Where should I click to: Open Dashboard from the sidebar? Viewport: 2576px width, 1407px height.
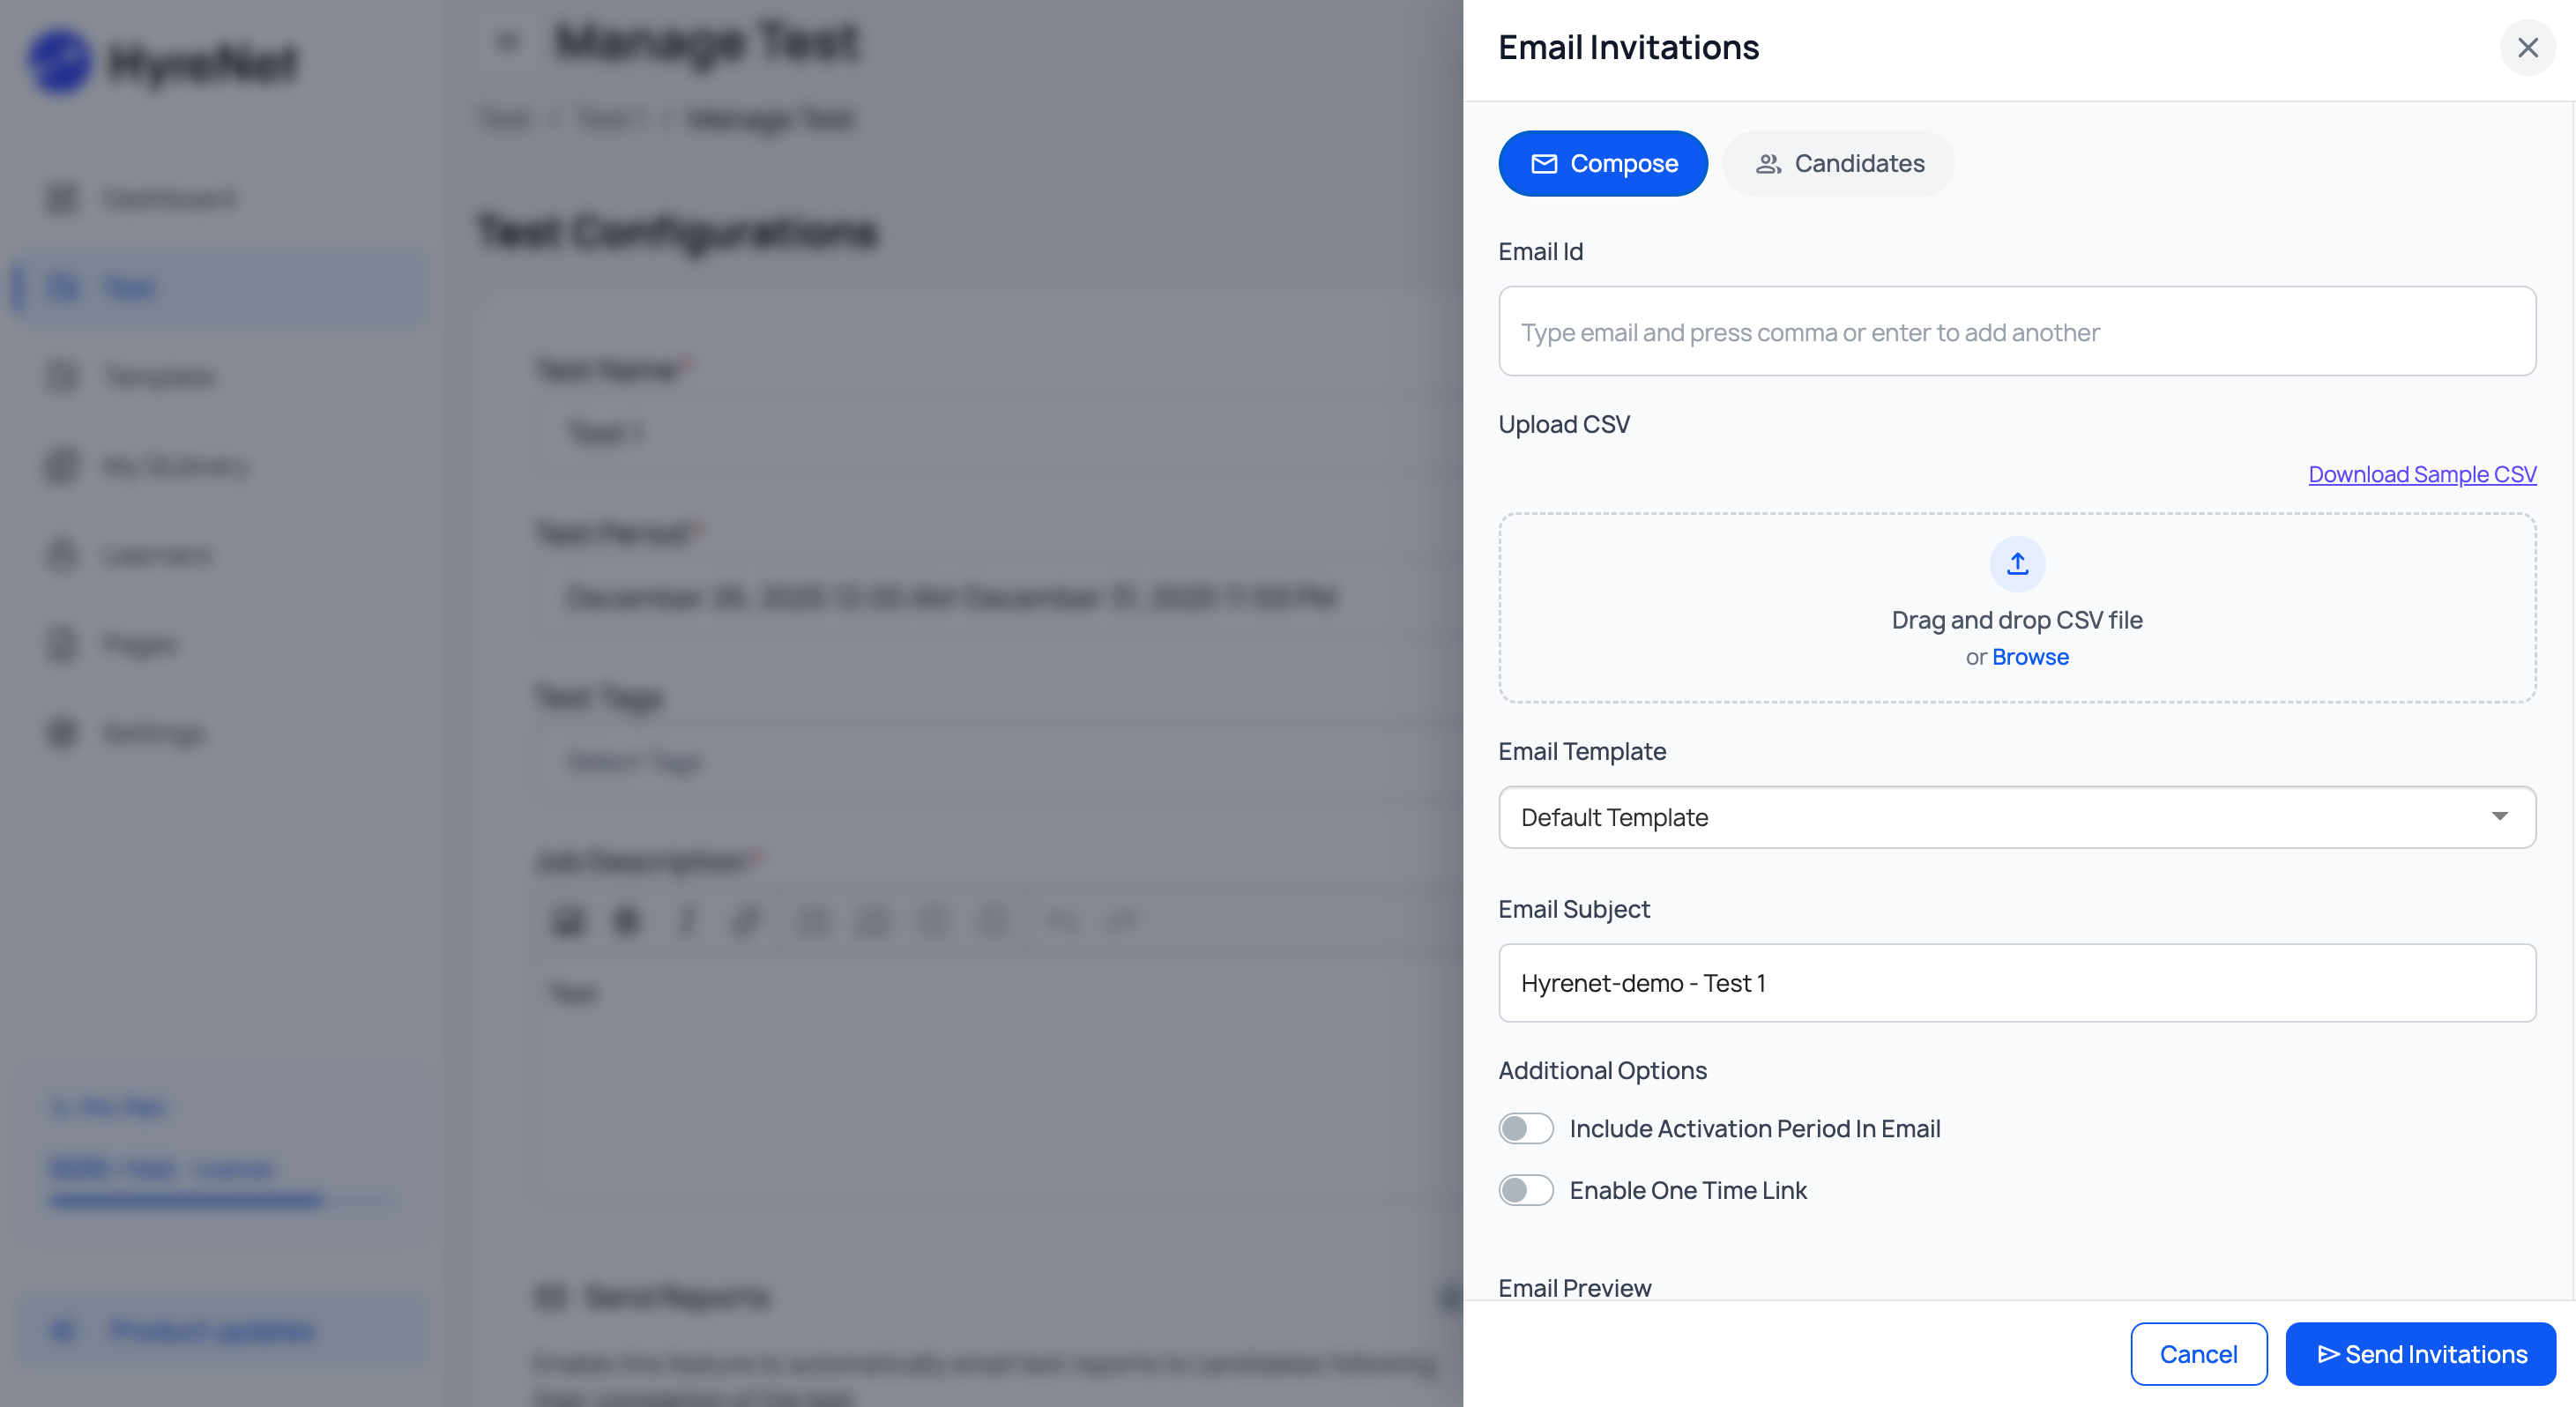[x=170, y=199]
